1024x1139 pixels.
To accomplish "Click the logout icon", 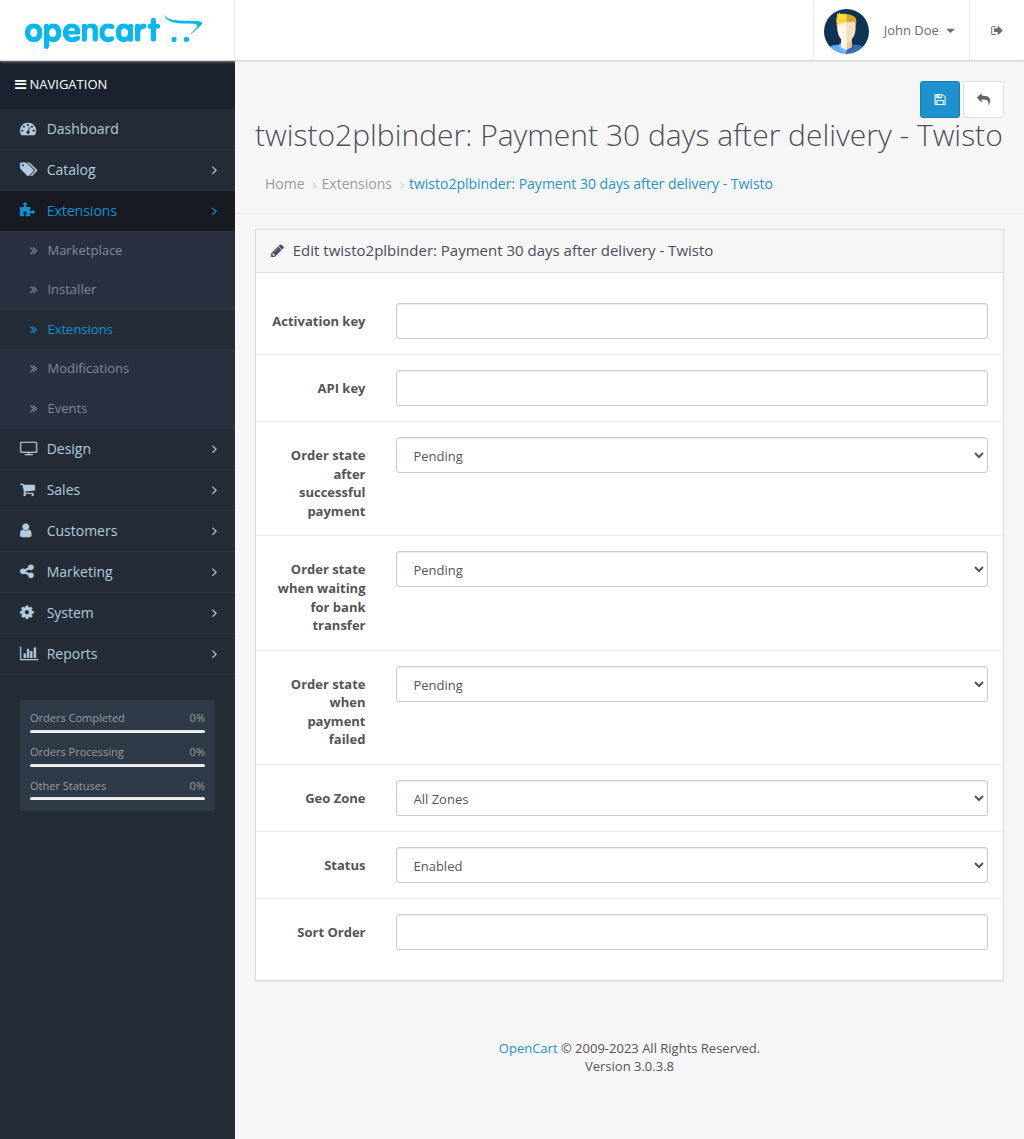I will tap(996, 30).
